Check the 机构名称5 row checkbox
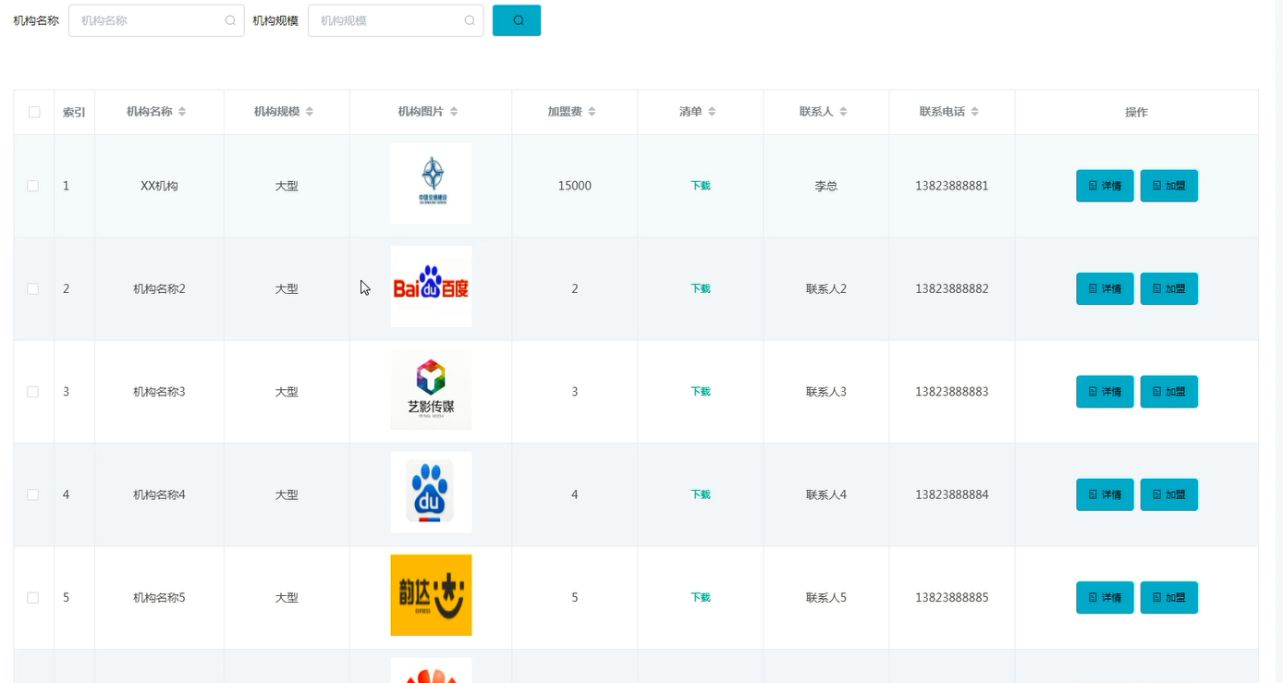 click(33, 598)
